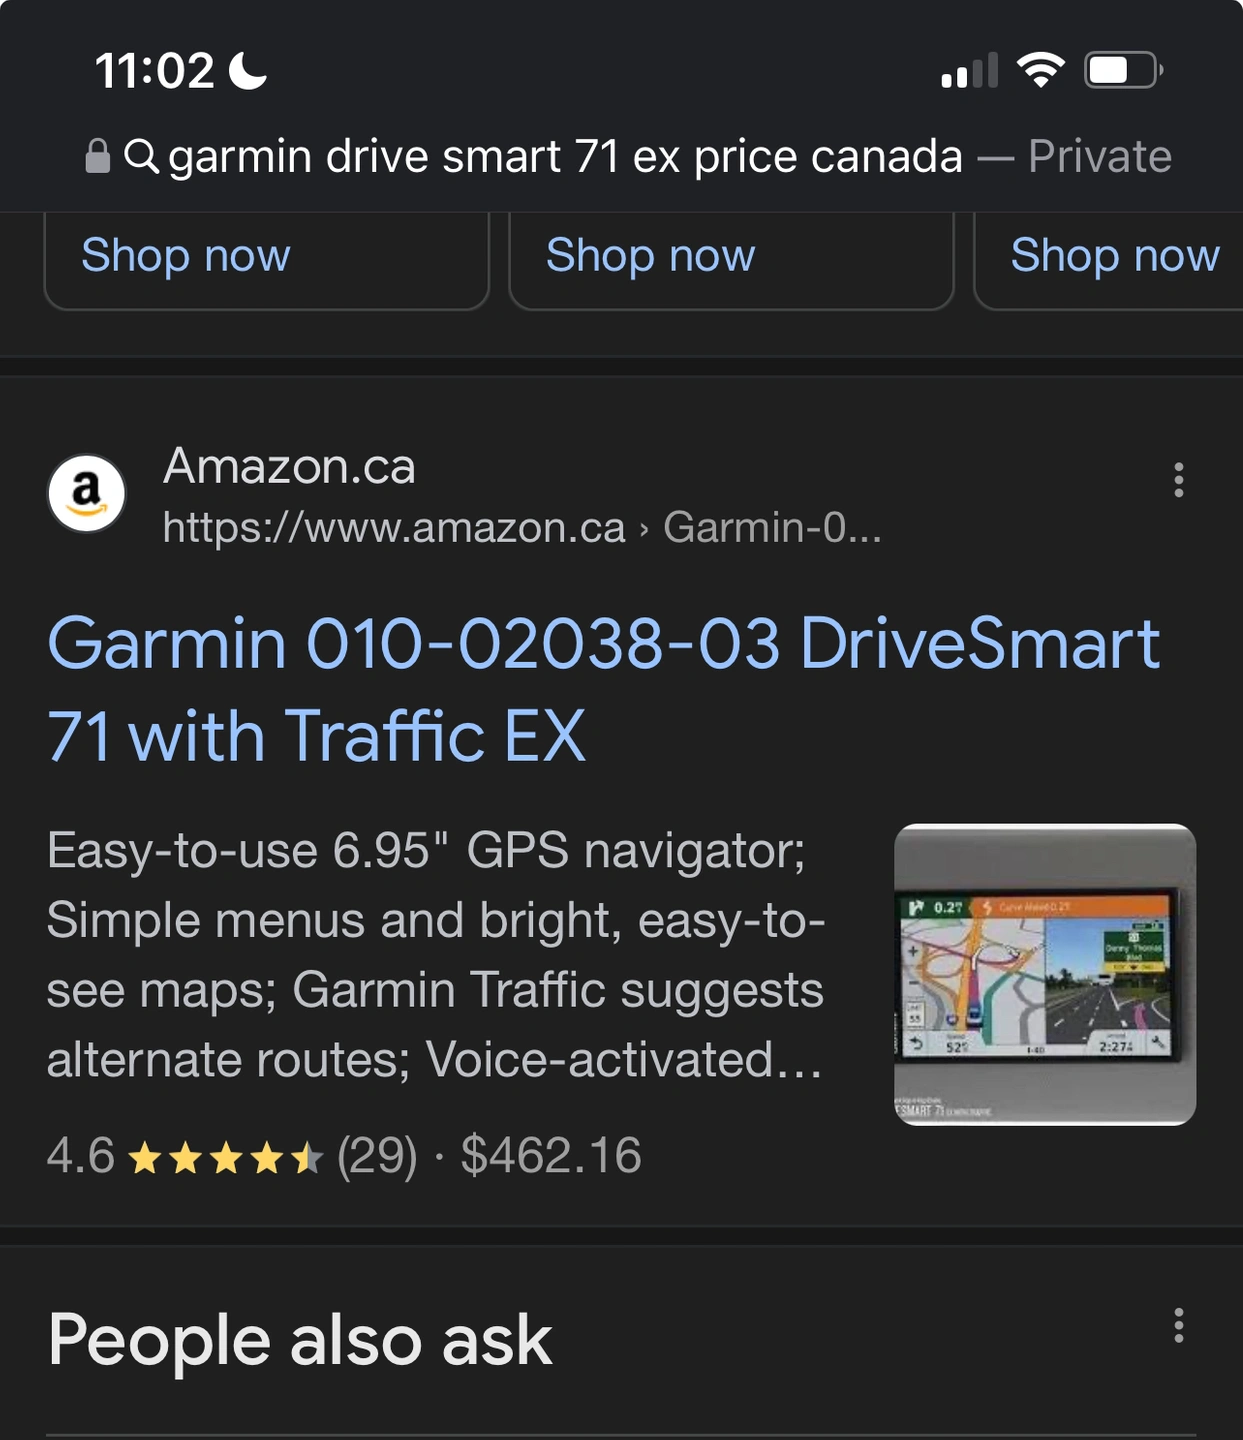Open the People also ask three-dot menu

tap(1179, 1325)
